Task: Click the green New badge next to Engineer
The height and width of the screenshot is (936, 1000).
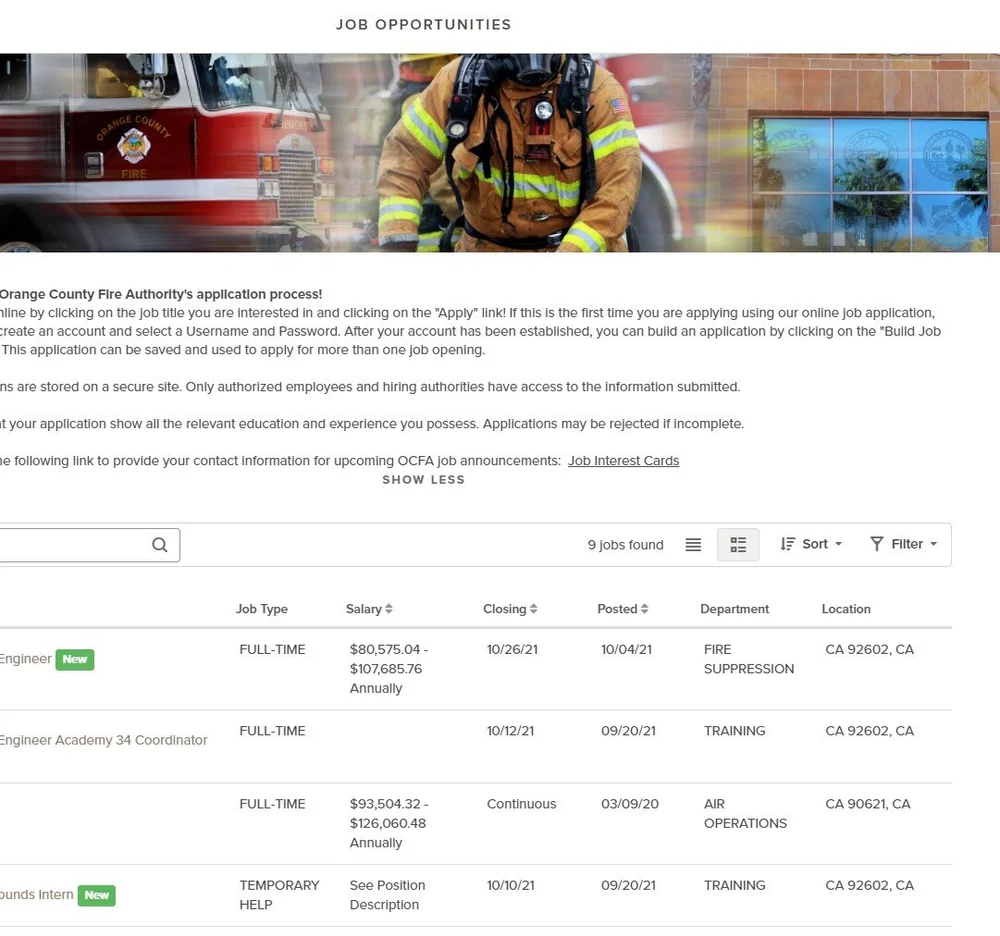Action: 74,659
